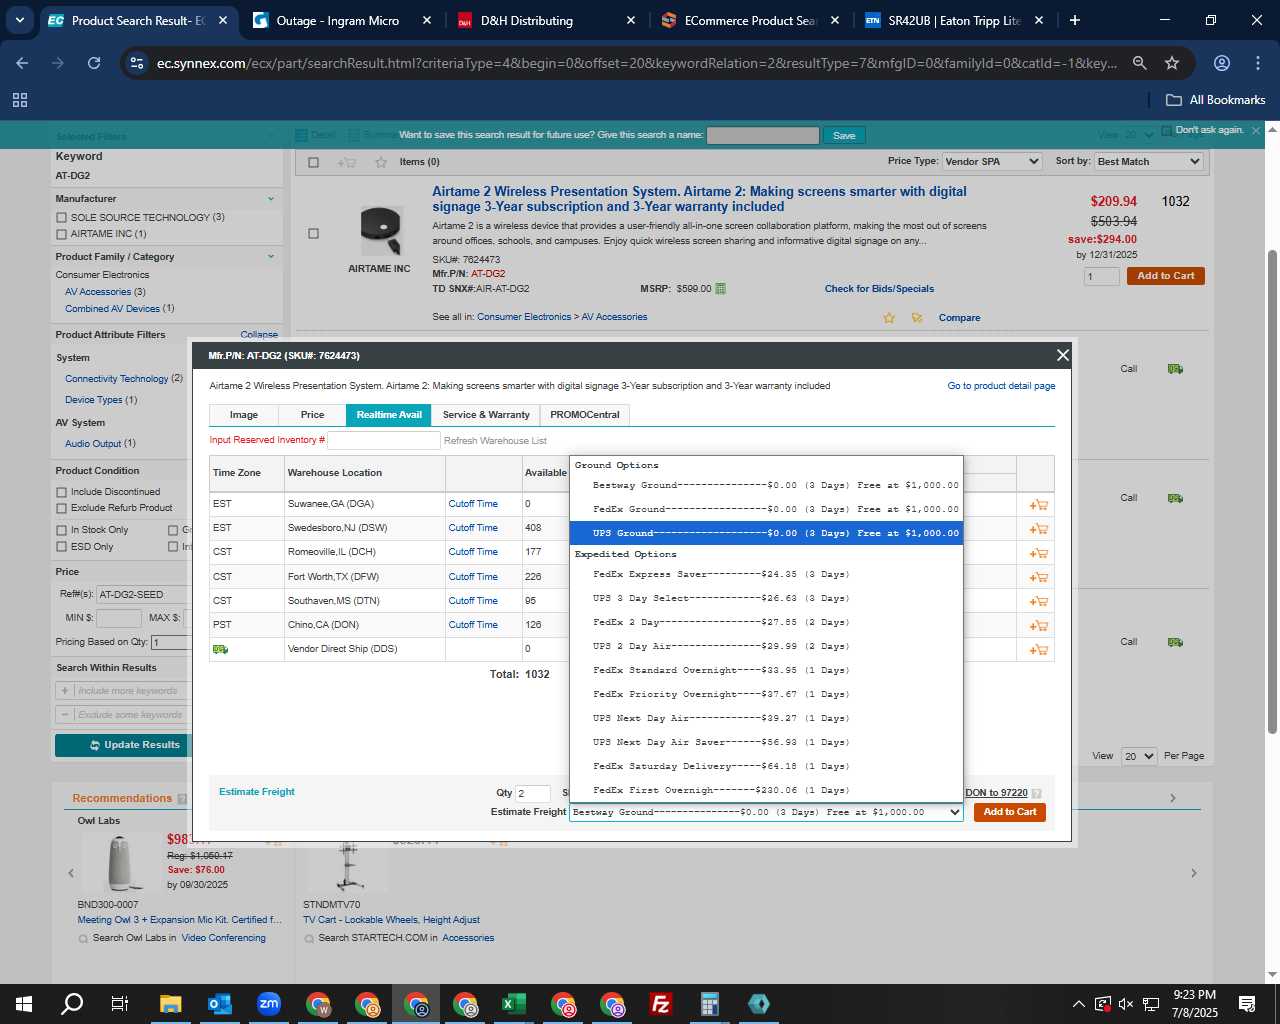The image size is (1280, 1024).
Task: Collapse Product Attribute Filters
Action: pos(259,335)
